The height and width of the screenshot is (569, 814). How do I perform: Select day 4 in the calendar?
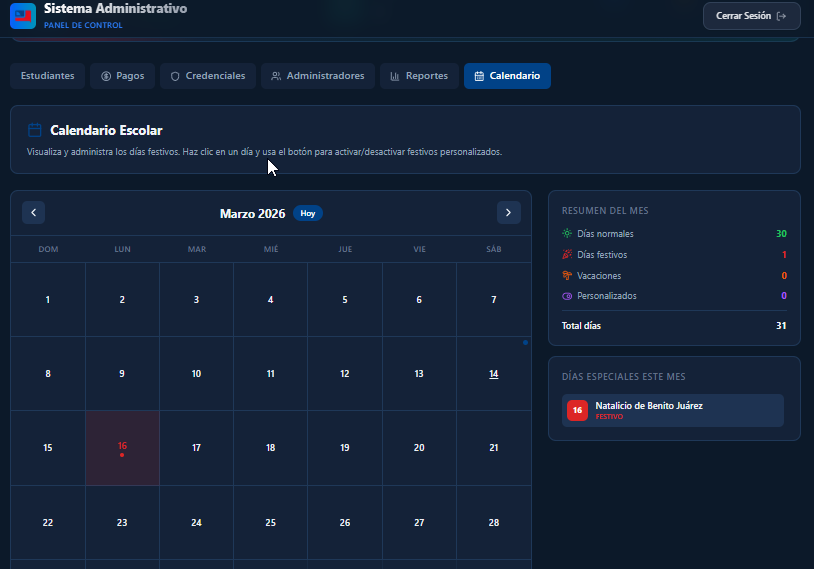point(270,300)
